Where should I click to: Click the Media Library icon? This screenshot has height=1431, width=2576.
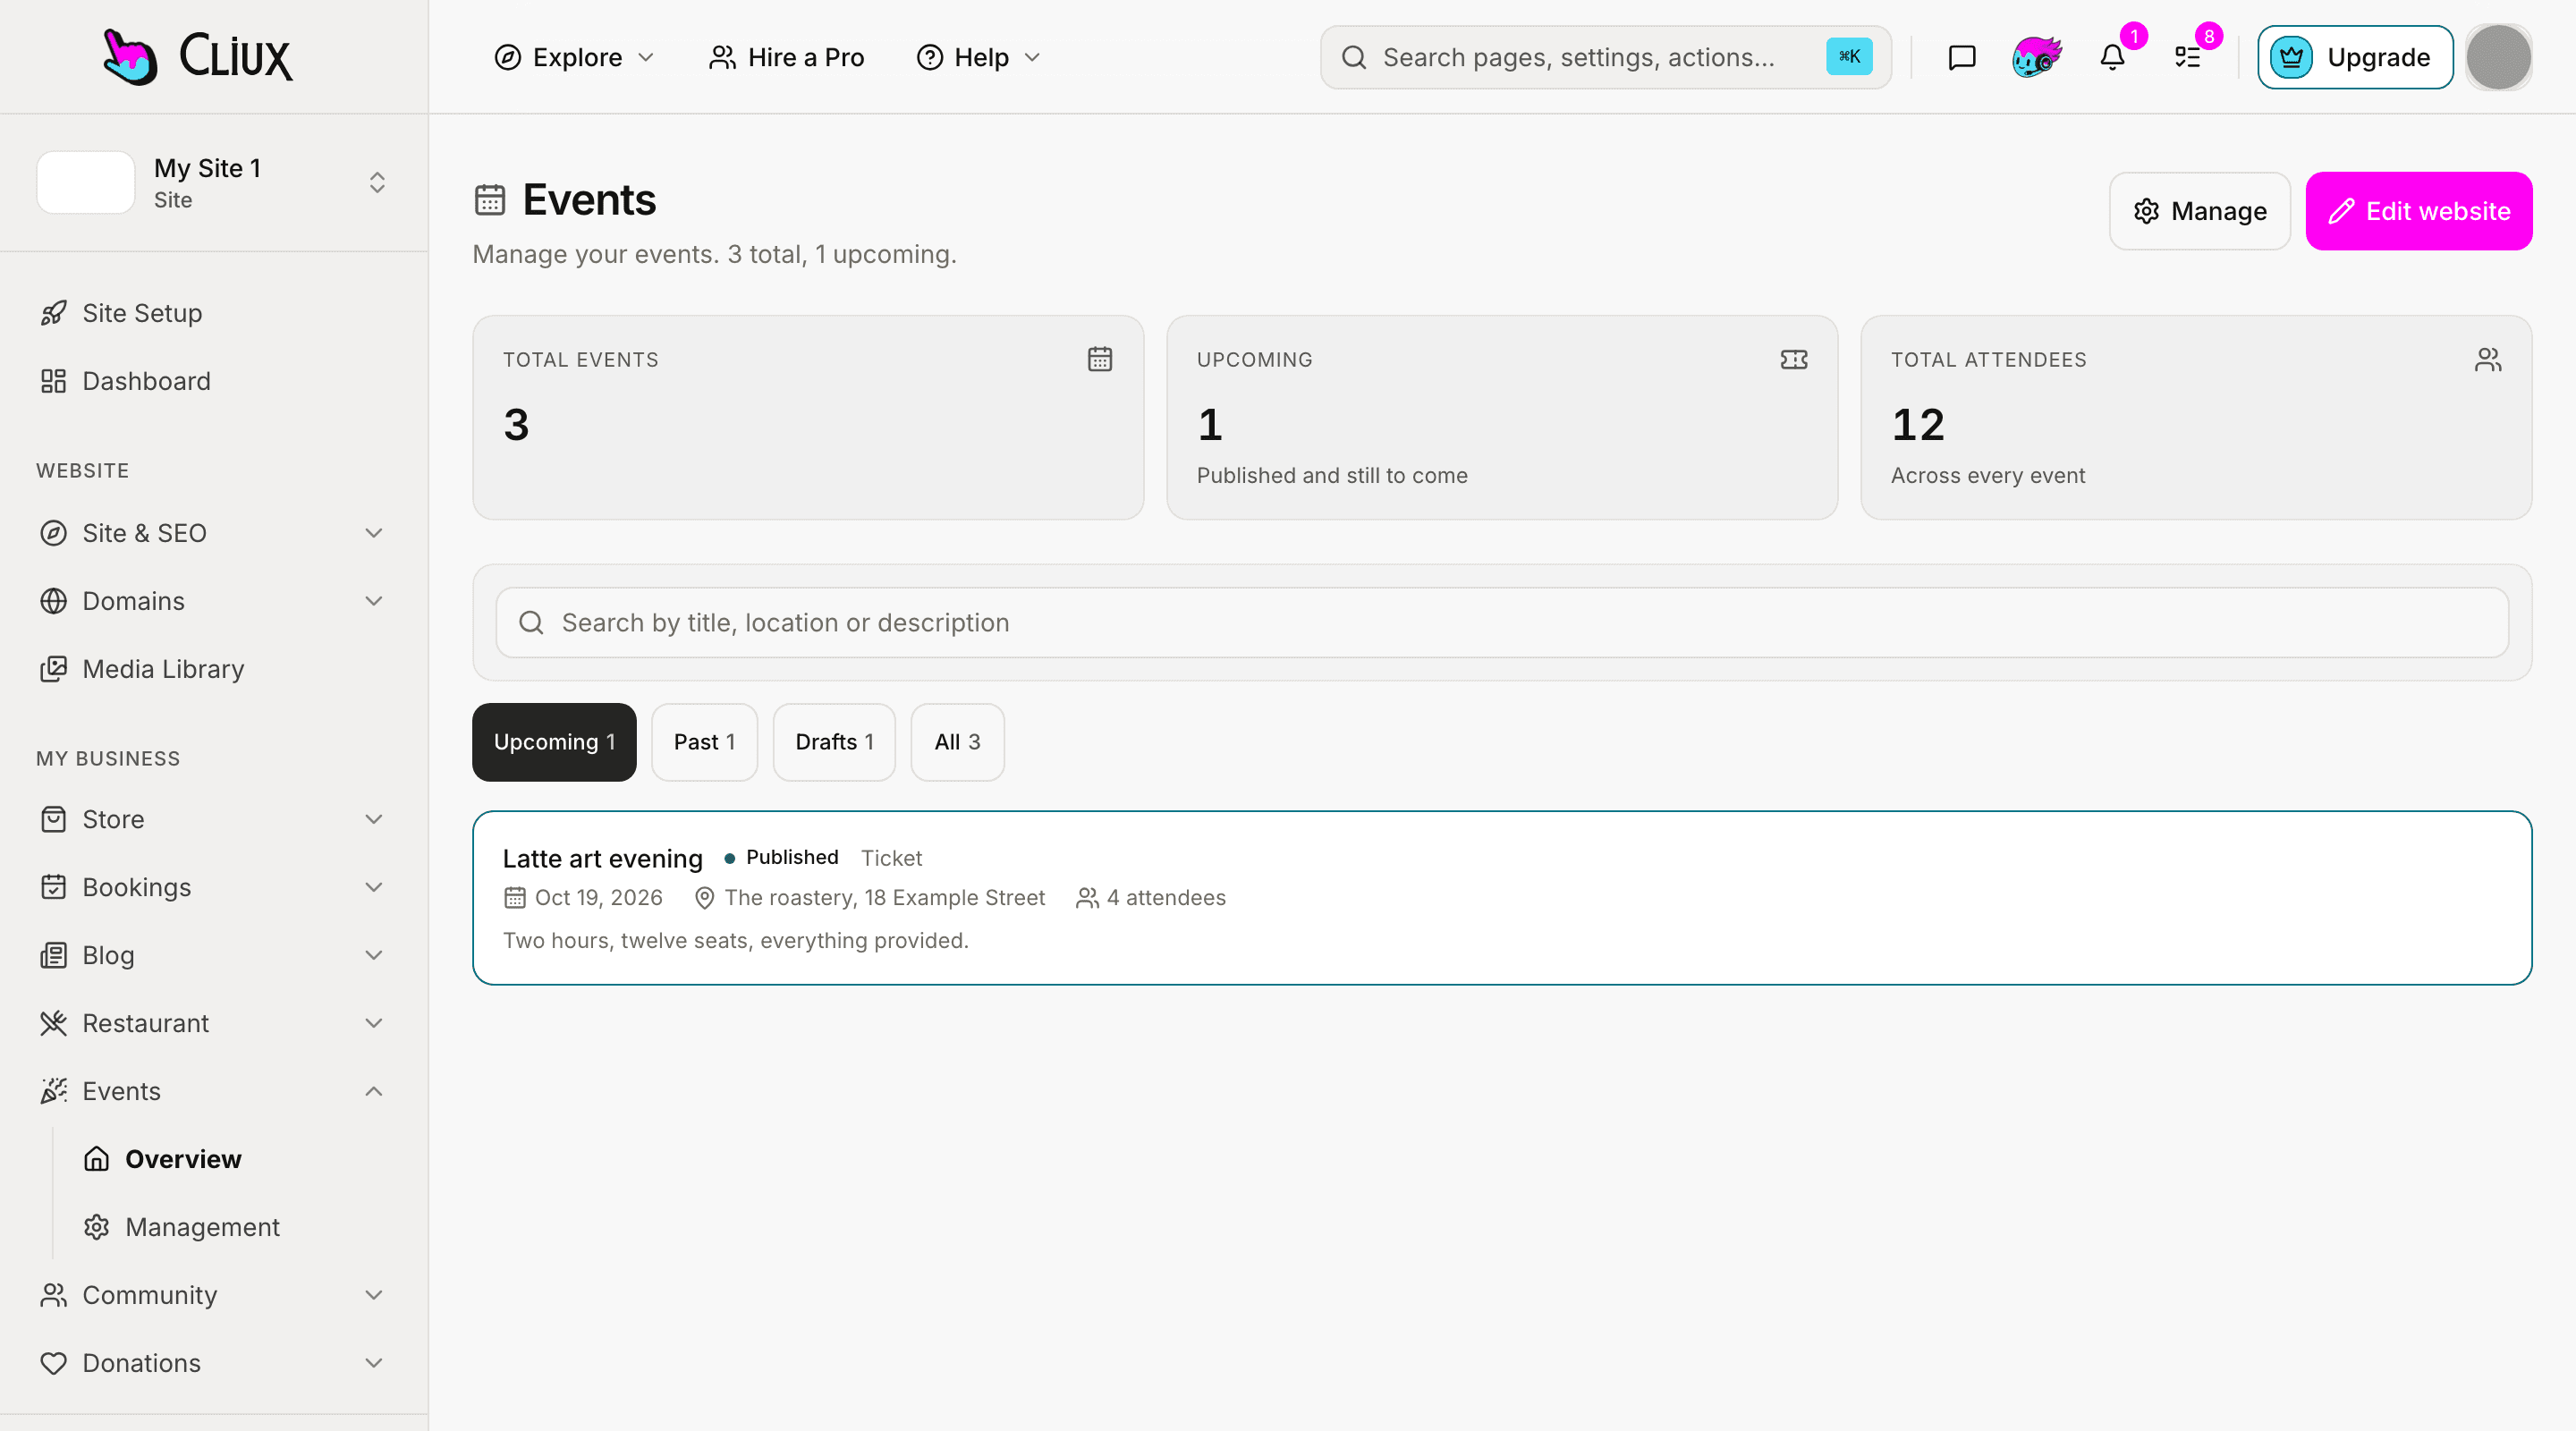tap(53, 669)
